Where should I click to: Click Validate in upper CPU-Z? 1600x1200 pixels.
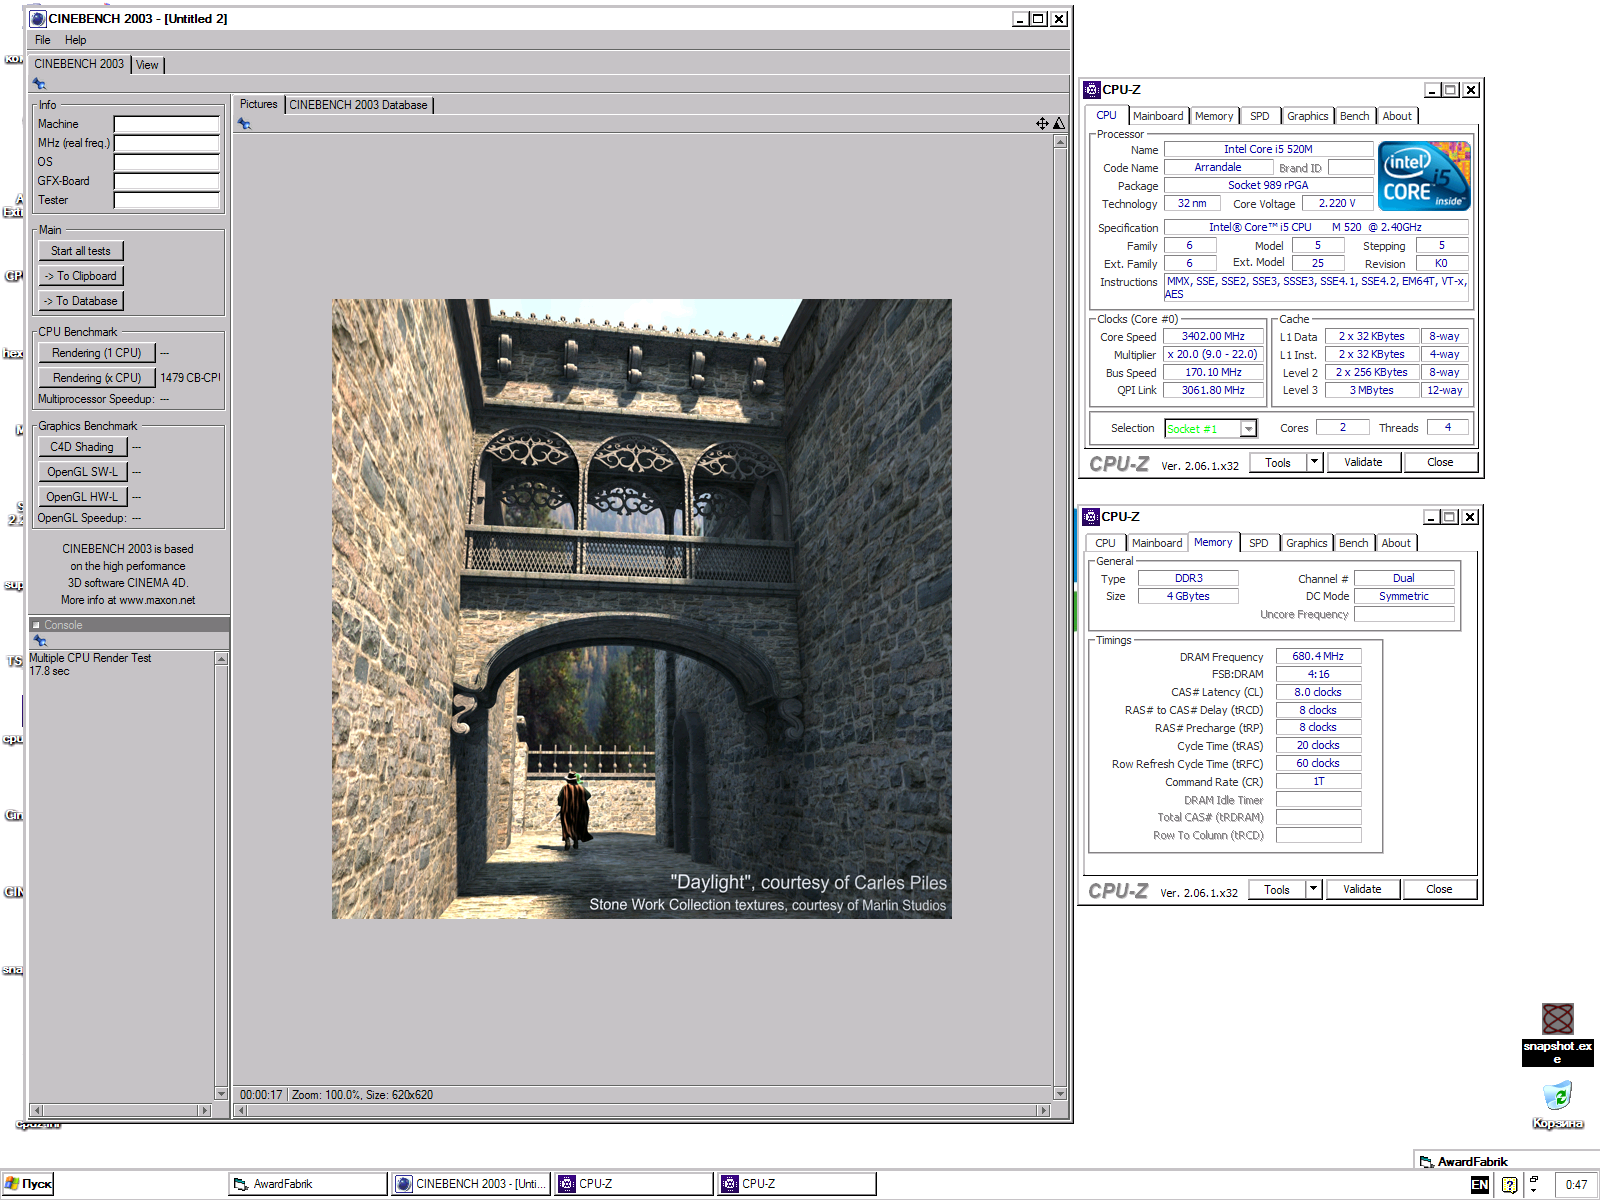[1364, 462]
